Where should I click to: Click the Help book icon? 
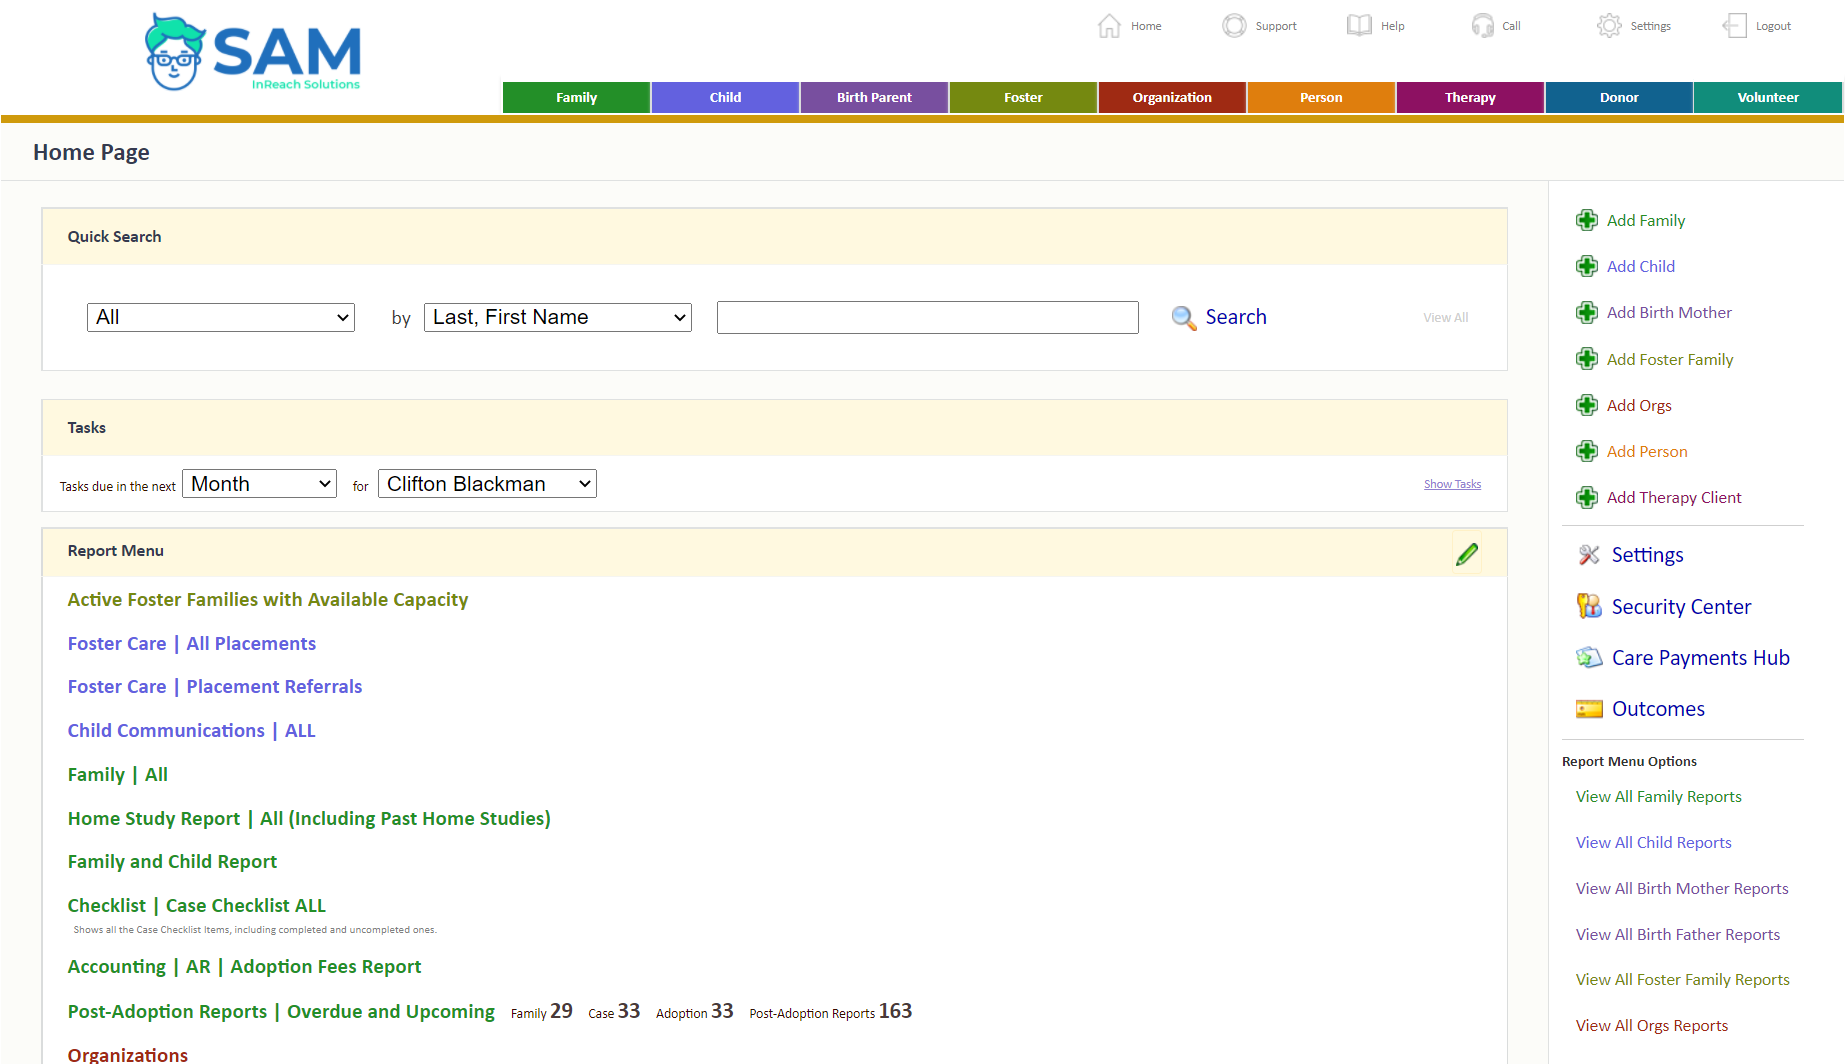point(1358,25)
